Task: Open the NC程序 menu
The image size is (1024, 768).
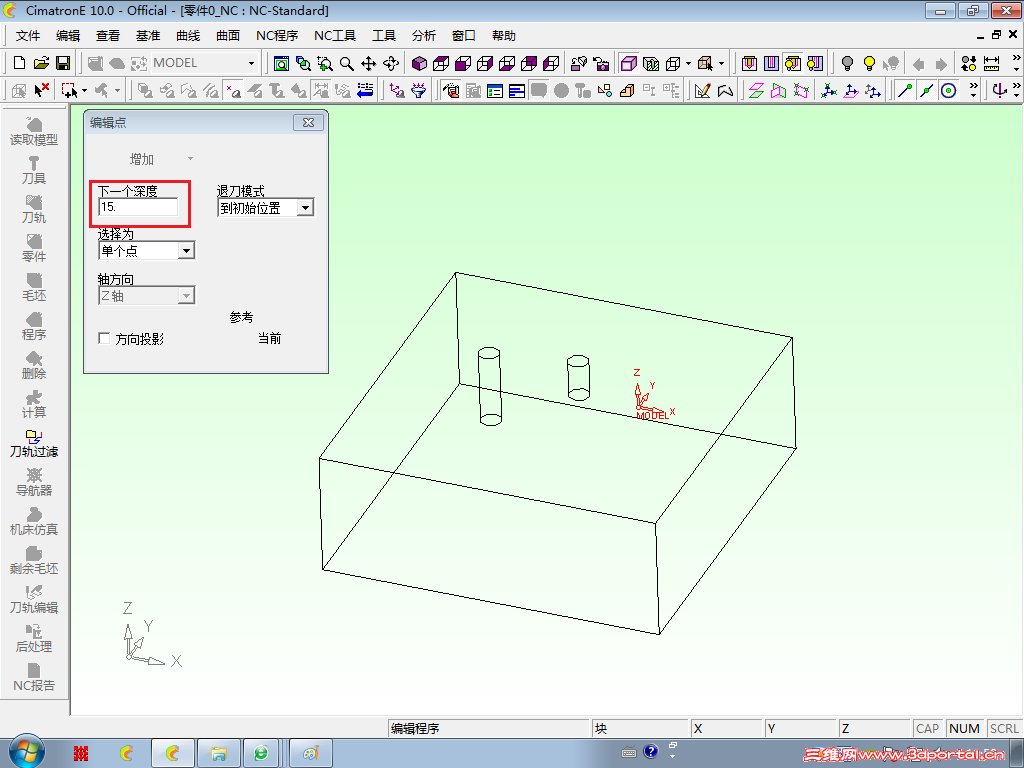Action: click(x=277, y=36)
